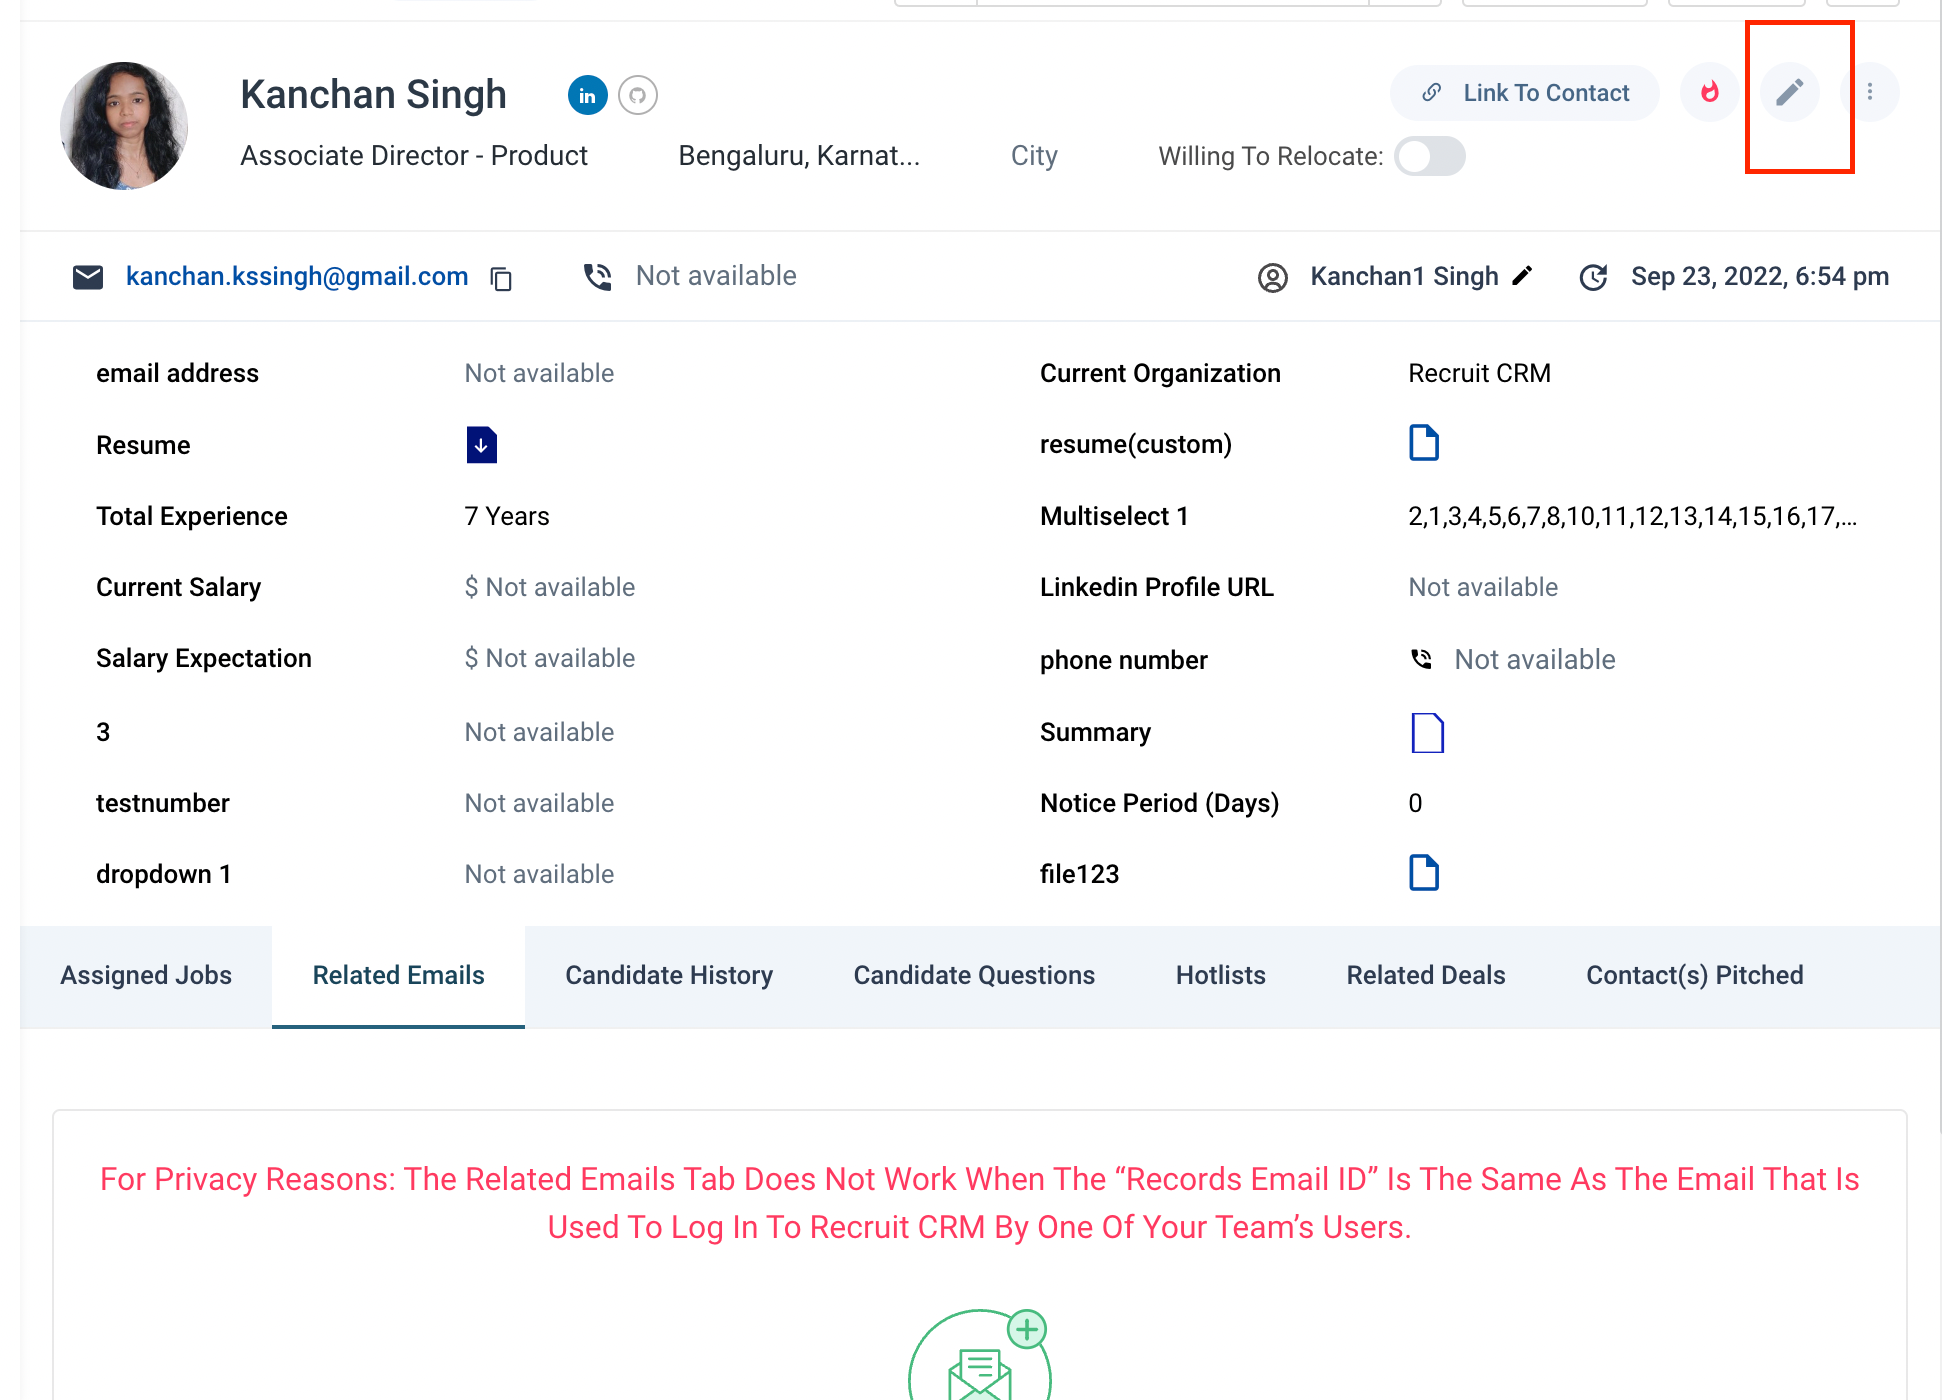Viewport: 1942px width, 1400px height.
Task: Open the file123 attachment icon
Action: pyautogui.click(x=1424, y=873)
